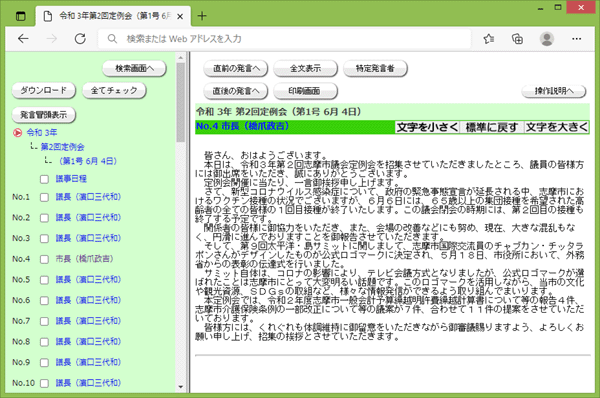Open the tab actions menu icon
This screenshot has width=600, height=398.
click(x=21, y=16)
